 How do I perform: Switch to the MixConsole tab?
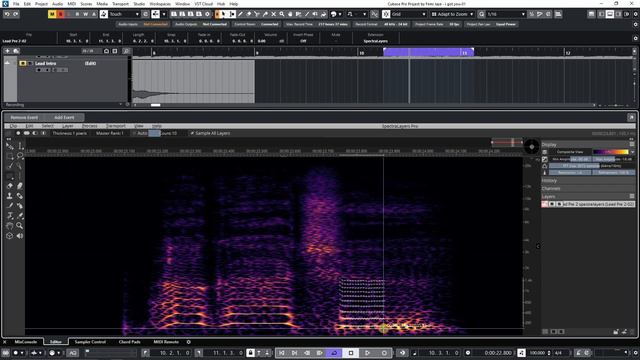[25, 342]
